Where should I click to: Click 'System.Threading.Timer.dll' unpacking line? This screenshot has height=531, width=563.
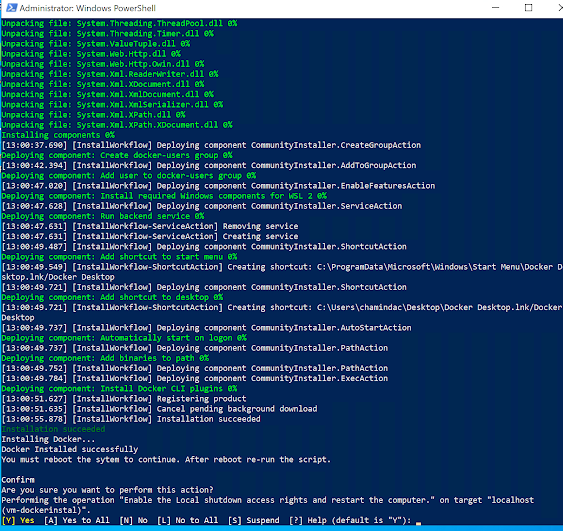(107, 33)
